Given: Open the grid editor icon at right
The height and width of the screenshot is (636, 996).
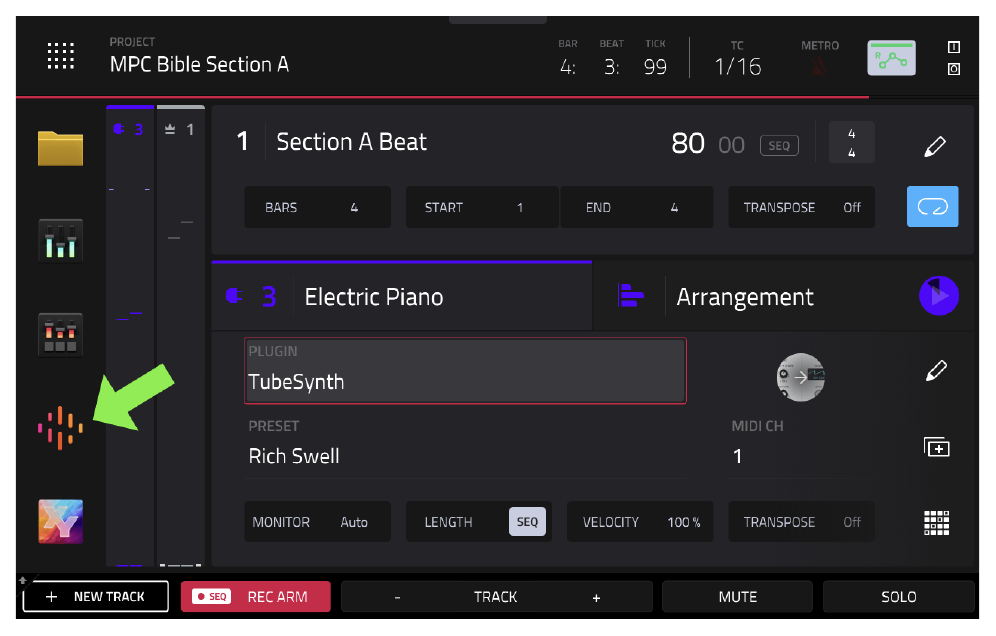Looking at the screenshot, I should click(x=936, y=522).
